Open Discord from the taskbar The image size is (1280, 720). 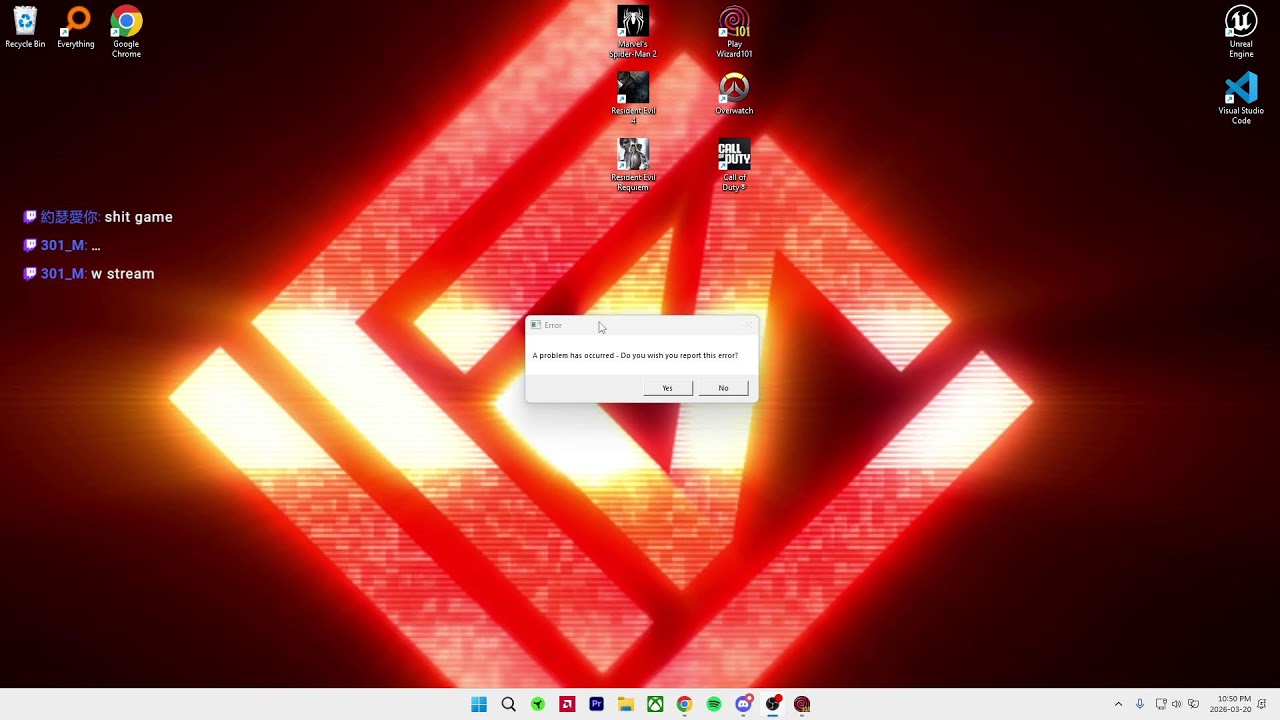pyautogui.click(x=743, y=704)
